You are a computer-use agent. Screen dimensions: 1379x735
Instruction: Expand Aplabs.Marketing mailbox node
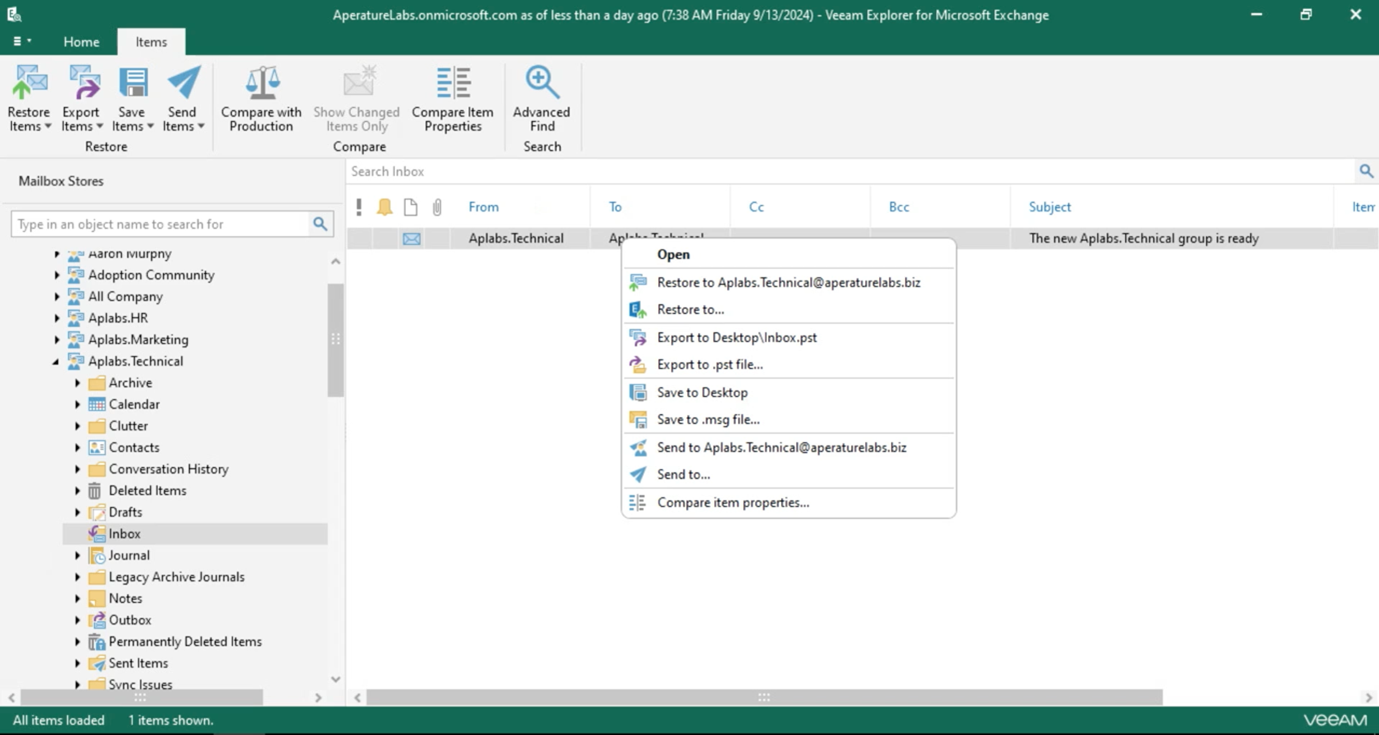point(57,340)
